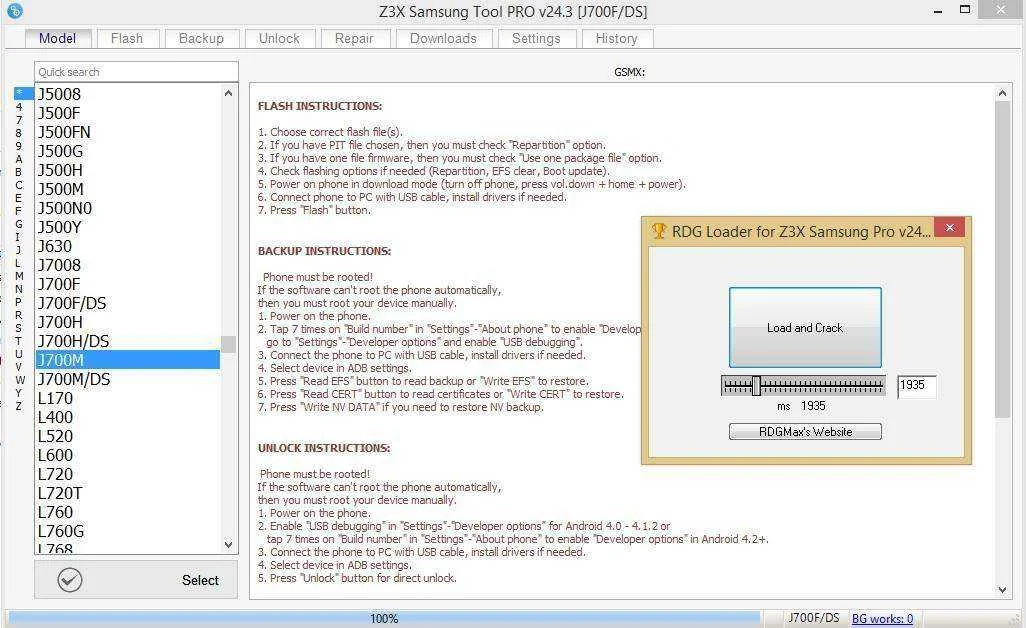This screenshot has width=1026, height=628.
Task: Jump to letter Z in index
Action: pyautogui.click(x=19, y=406)
